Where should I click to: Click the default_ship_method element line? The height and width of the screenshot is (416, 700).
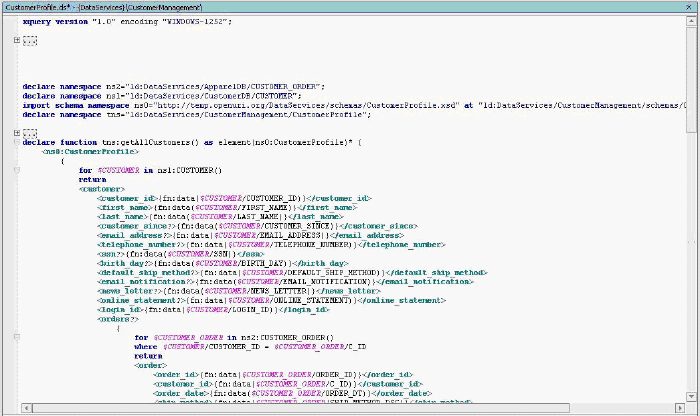[292, 272]
